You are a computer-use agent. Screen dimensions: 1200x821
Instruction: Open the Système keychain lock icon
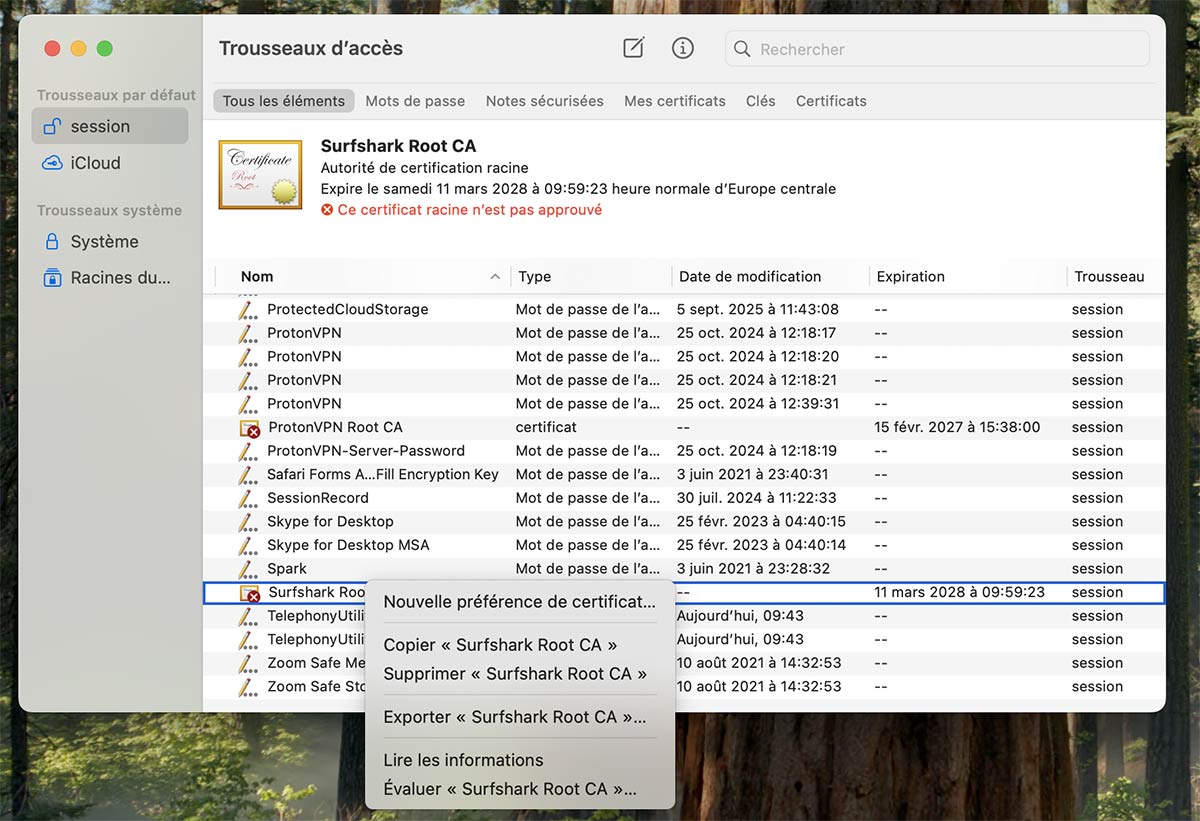click(x=52, y=242)
